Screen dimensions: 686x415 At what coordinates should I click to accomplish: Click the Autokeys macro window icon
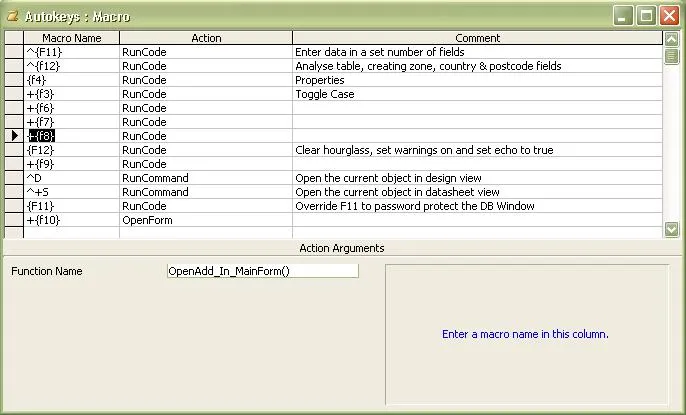tap(13, 17)
